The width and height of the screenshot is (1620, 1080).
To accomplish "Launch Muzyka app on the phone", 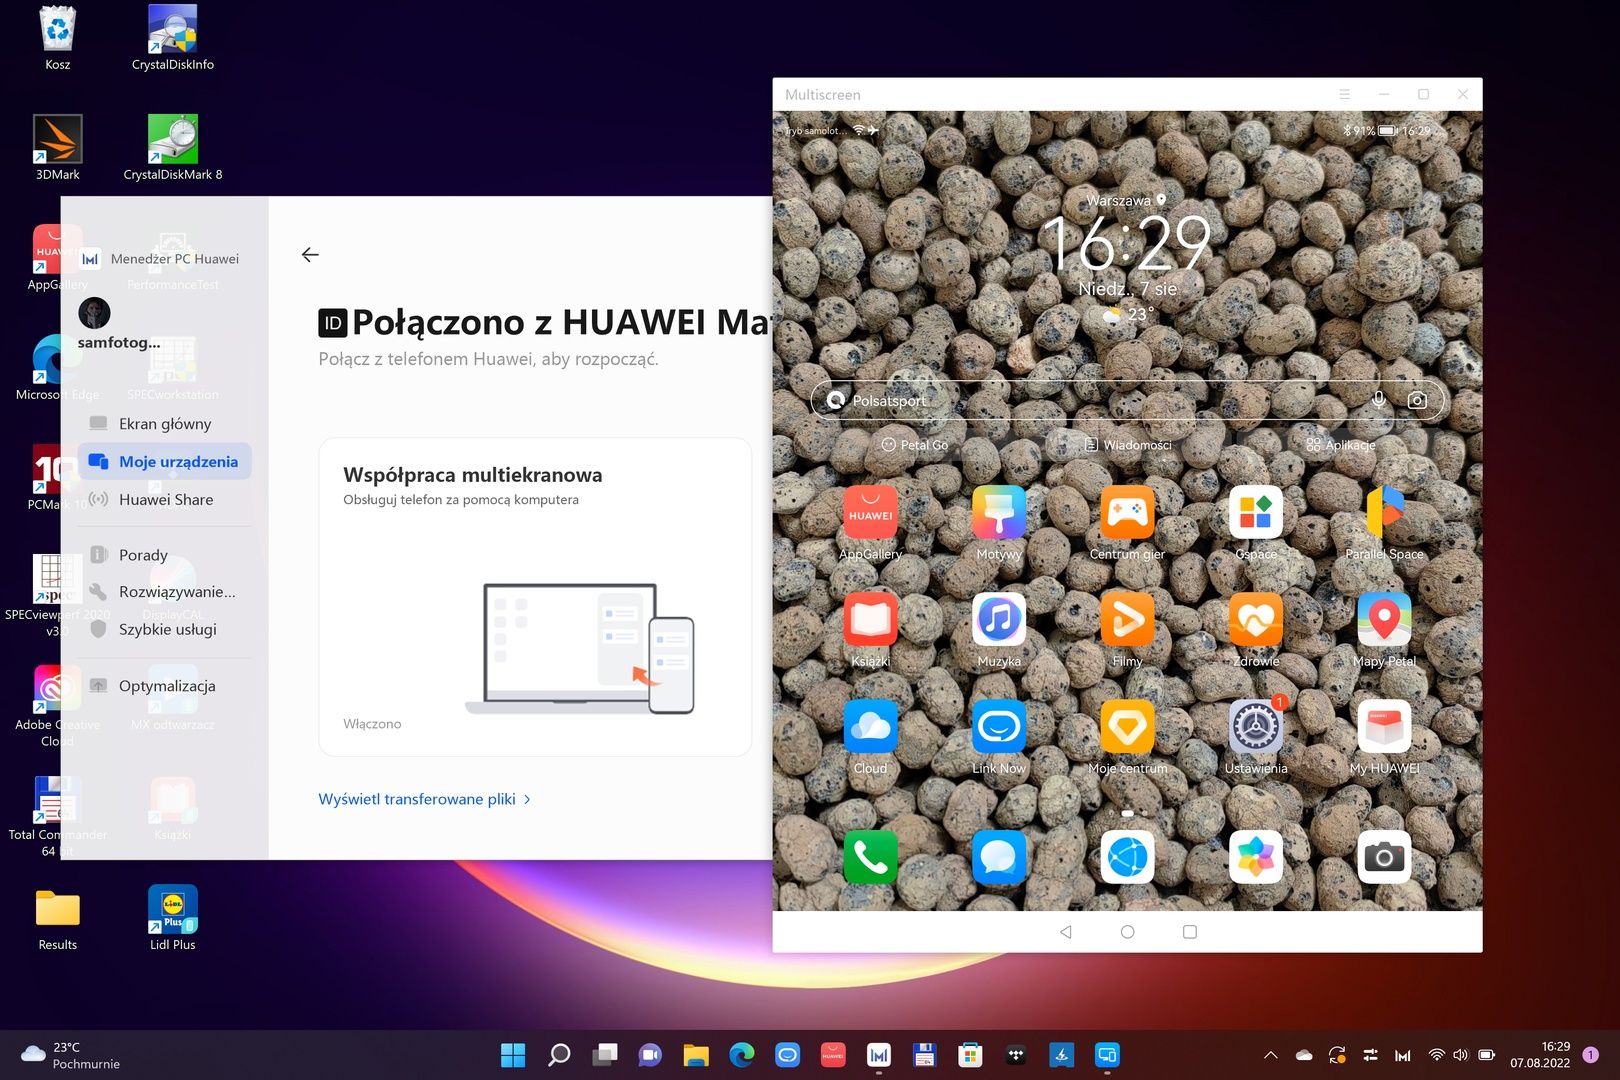I will pyautogui.click(x=999, y=619).
